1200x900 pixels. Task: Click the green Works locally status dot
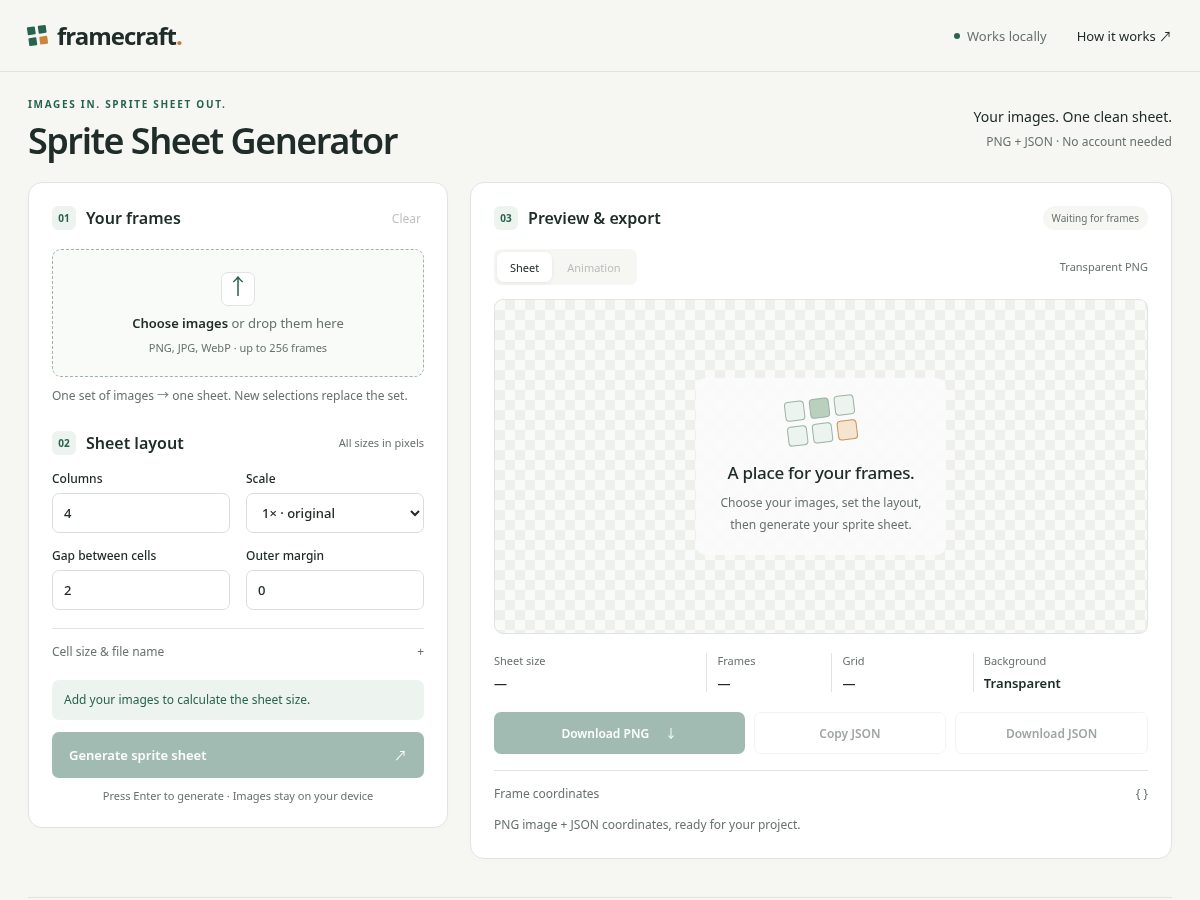pyautogui.click(x=957, y=36)
